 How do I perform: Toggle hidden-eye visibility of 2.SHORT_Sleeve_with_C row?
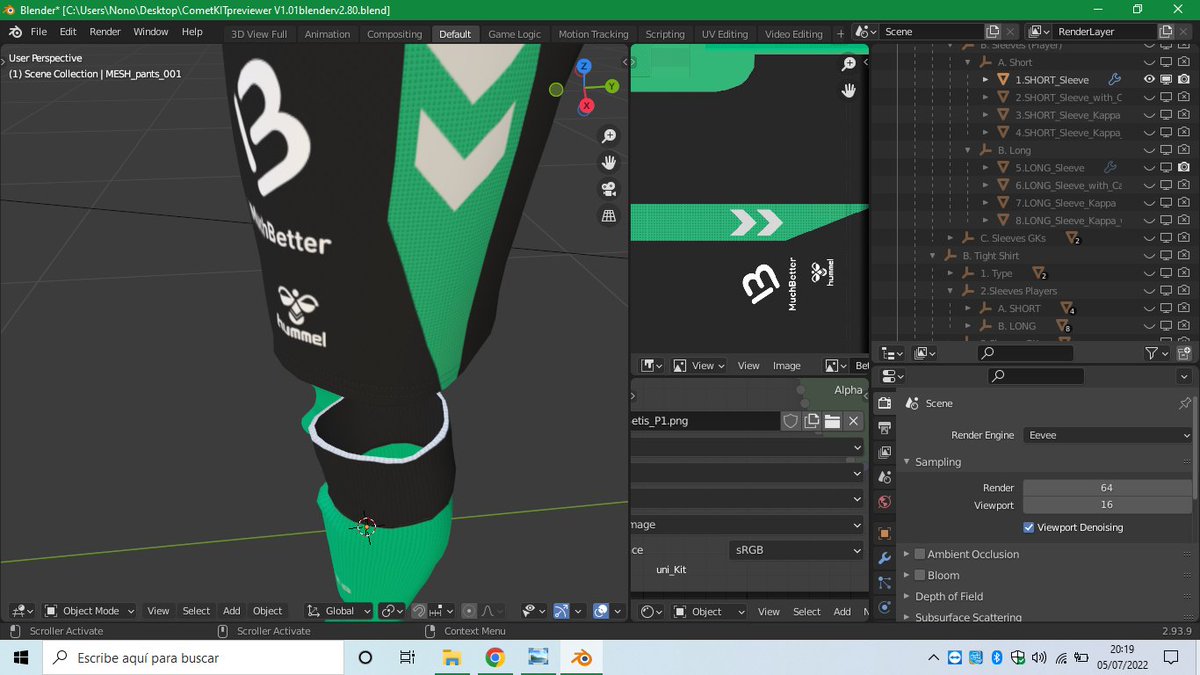coord(1149,97)
